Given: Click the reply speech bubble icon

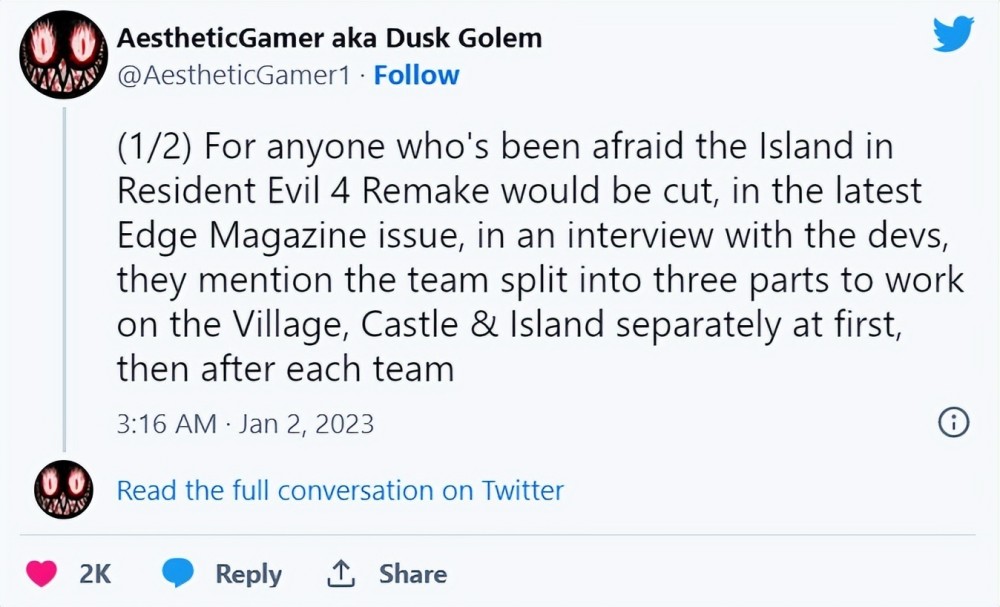Looking at the screenshot, I should pos(179,574).
